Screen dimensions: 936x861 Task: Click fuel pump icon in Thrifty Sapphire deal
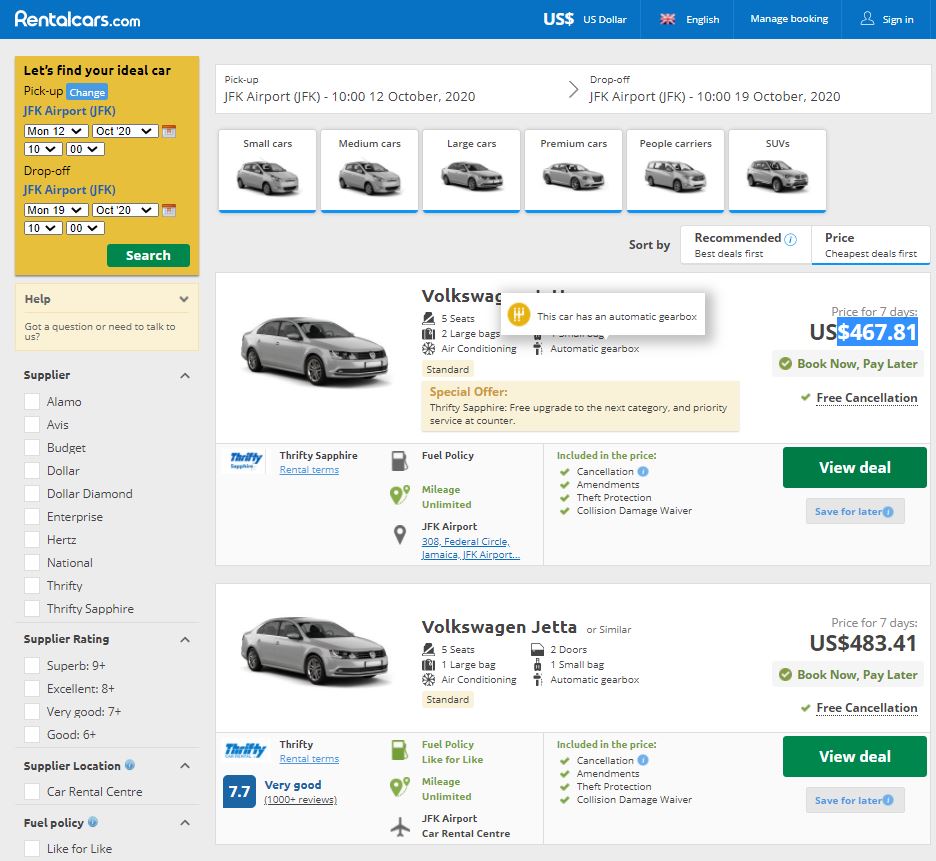tap(399, 461)
